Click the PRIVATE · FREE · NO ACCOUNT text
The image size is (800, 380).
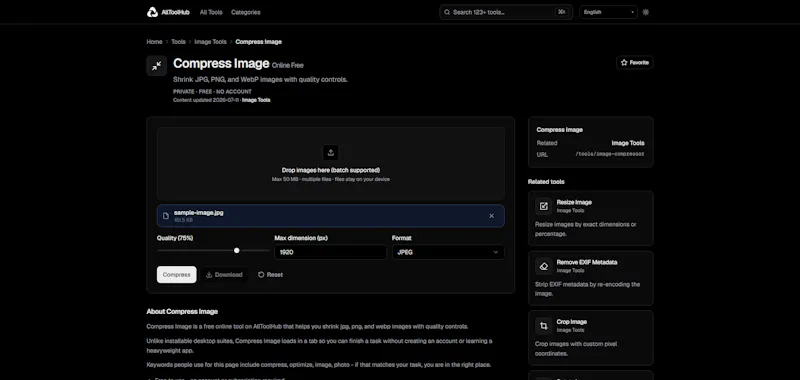(x=212, y=92)
